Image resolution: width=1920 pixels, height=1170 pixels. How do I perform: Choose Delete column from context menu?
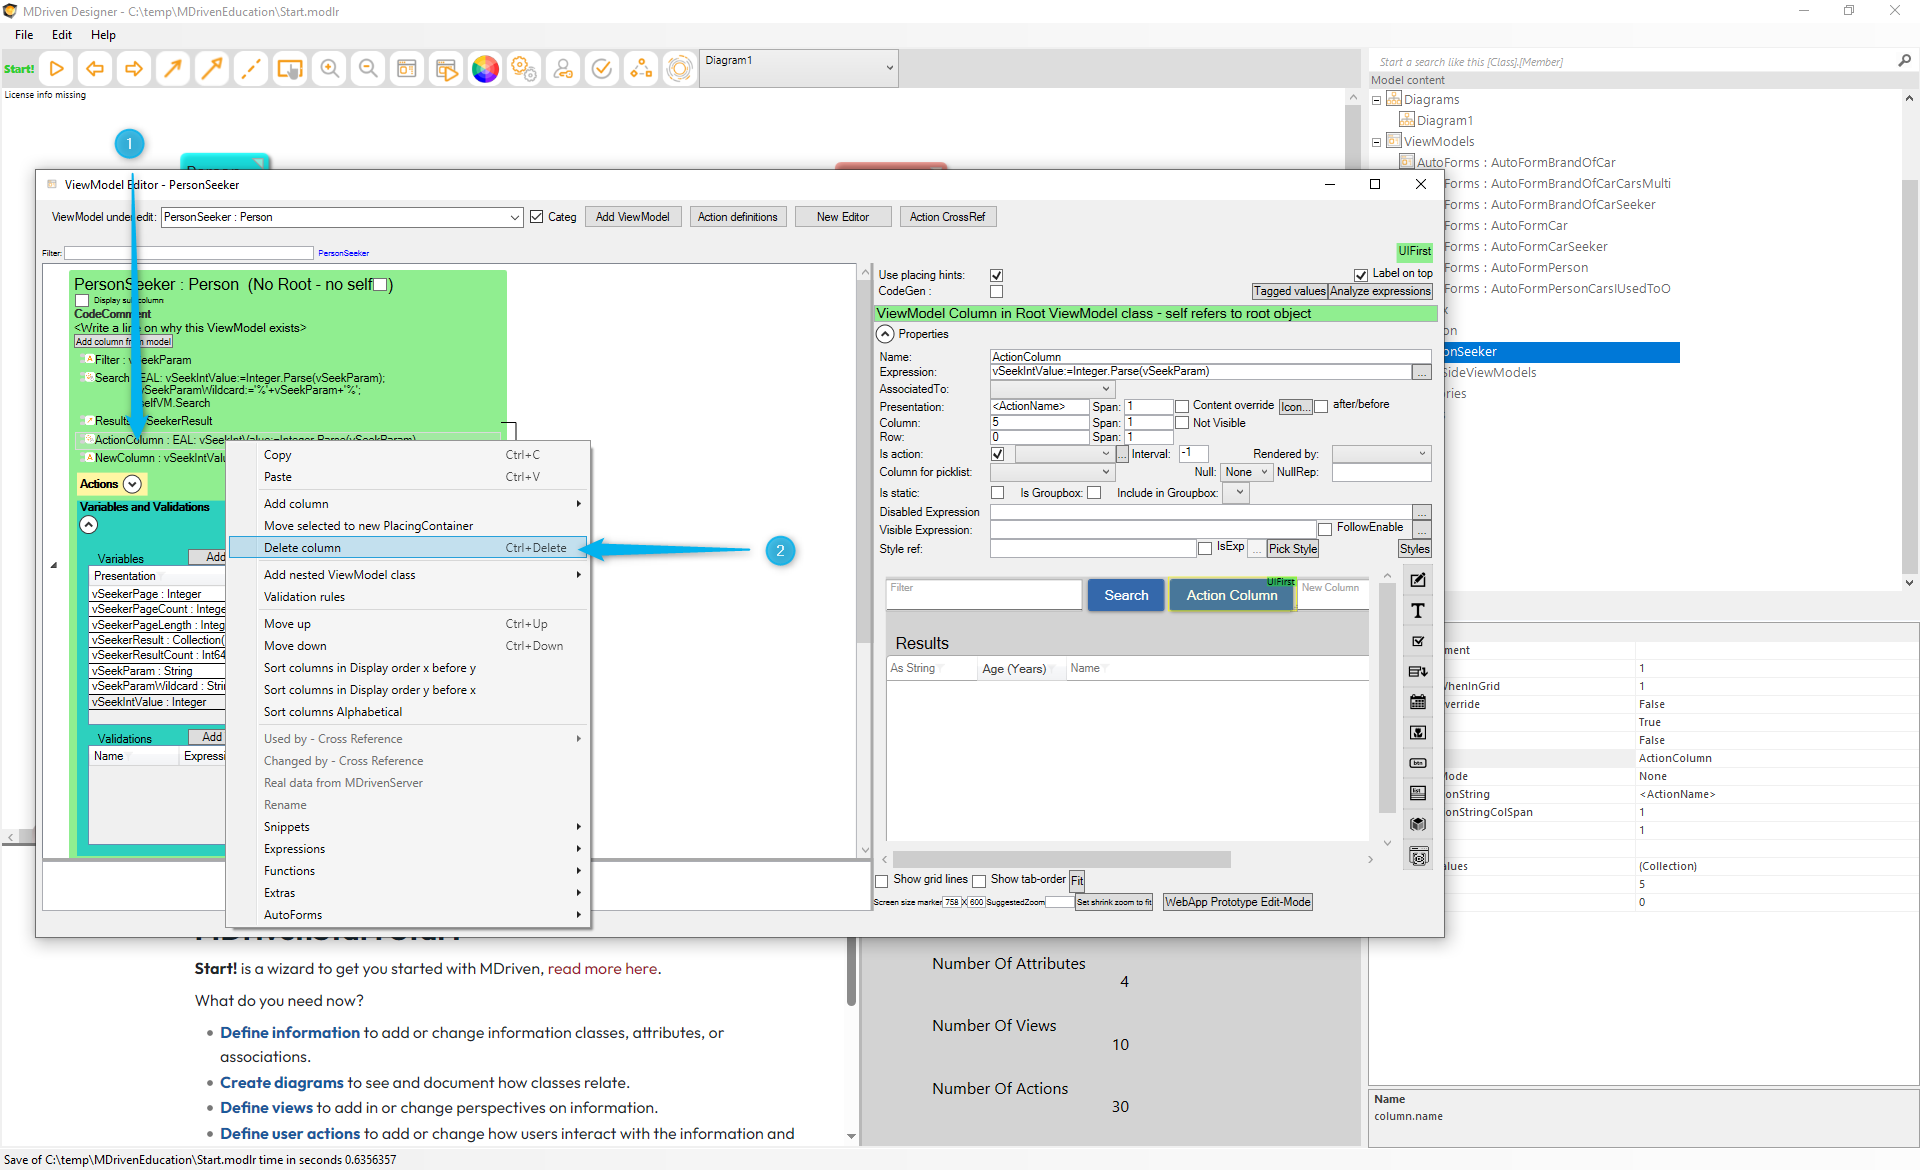point(303,548)
